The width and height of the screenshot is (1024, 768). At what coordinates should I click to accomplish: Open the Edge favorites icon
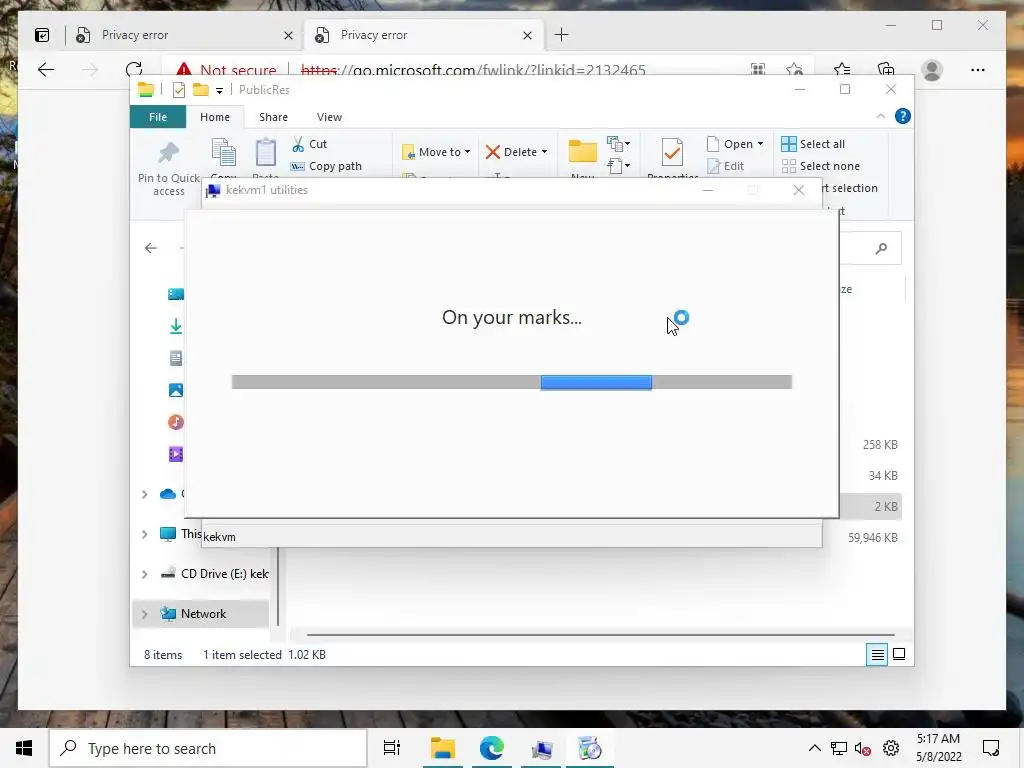coord(842,70)
